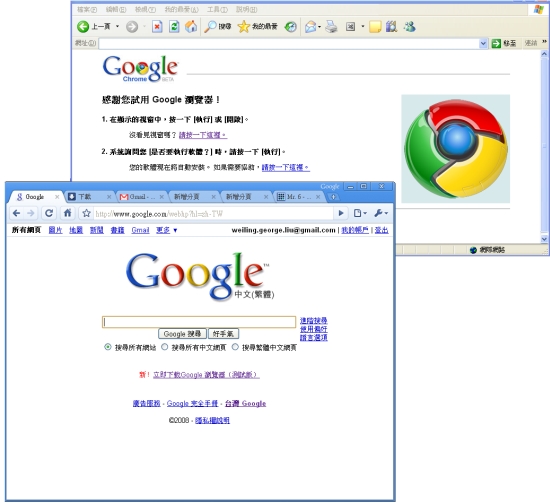Open the Gmail link in Google navigation
Screen dimensions: 550x503
click(x=140, y=230)
